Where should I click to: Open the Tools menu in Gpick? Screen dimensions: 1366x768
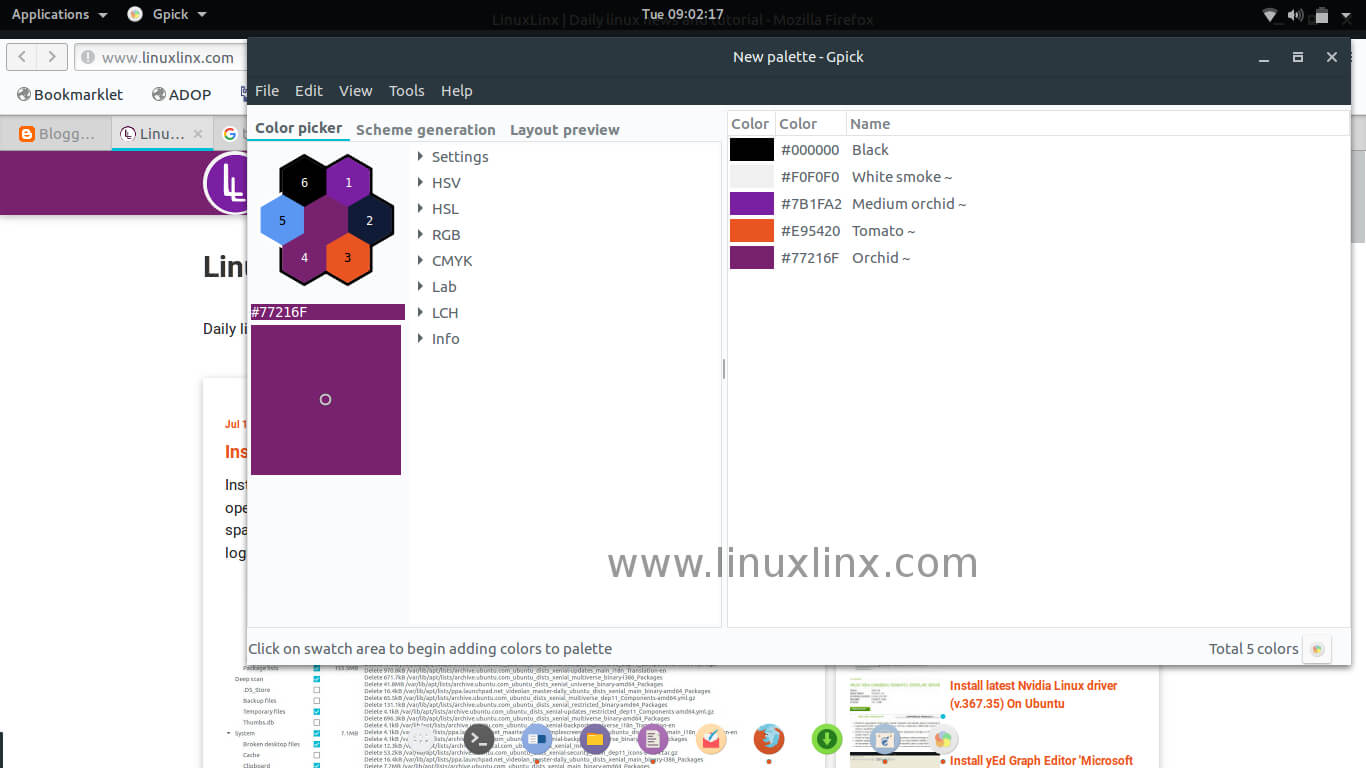(406, 90)
